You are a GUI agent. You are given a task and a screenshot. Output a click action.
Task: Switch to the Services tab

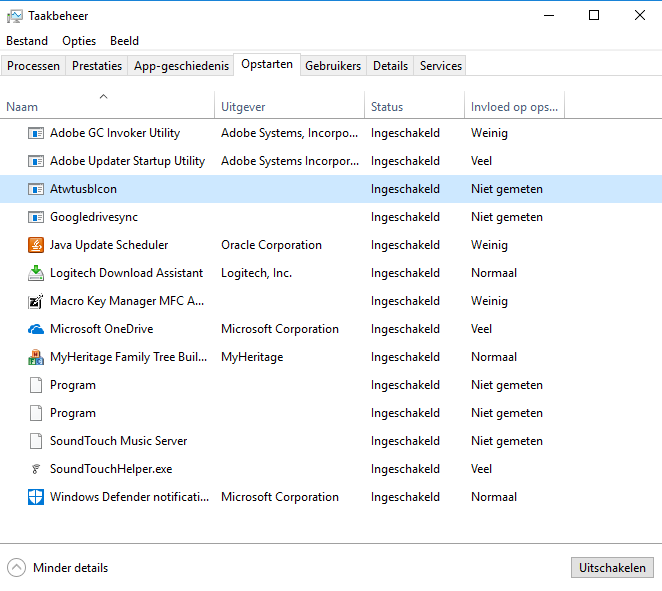pos(440,66)
